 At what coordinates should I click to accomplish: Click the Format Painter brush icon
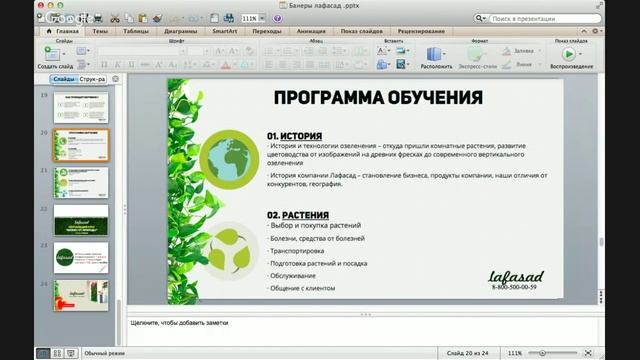click(x=157, y=18)
